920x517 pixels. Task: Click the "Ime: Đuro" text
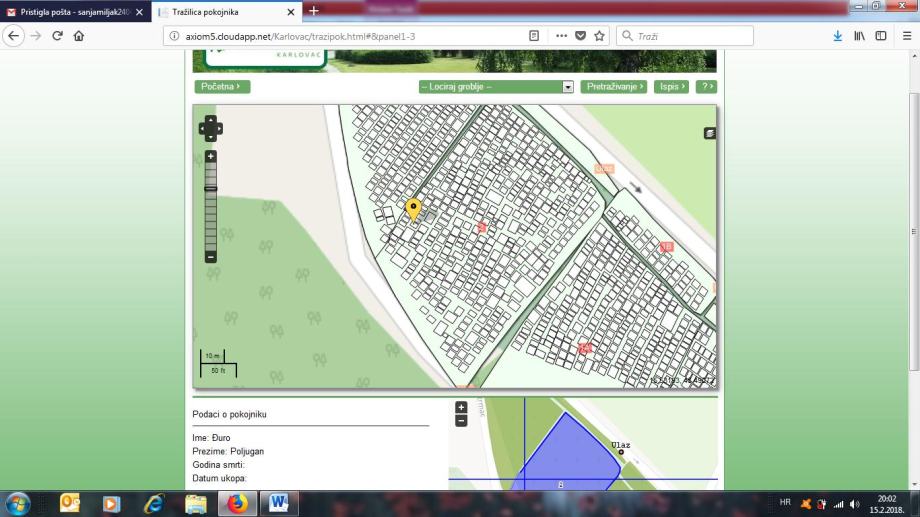coord(211,438)
